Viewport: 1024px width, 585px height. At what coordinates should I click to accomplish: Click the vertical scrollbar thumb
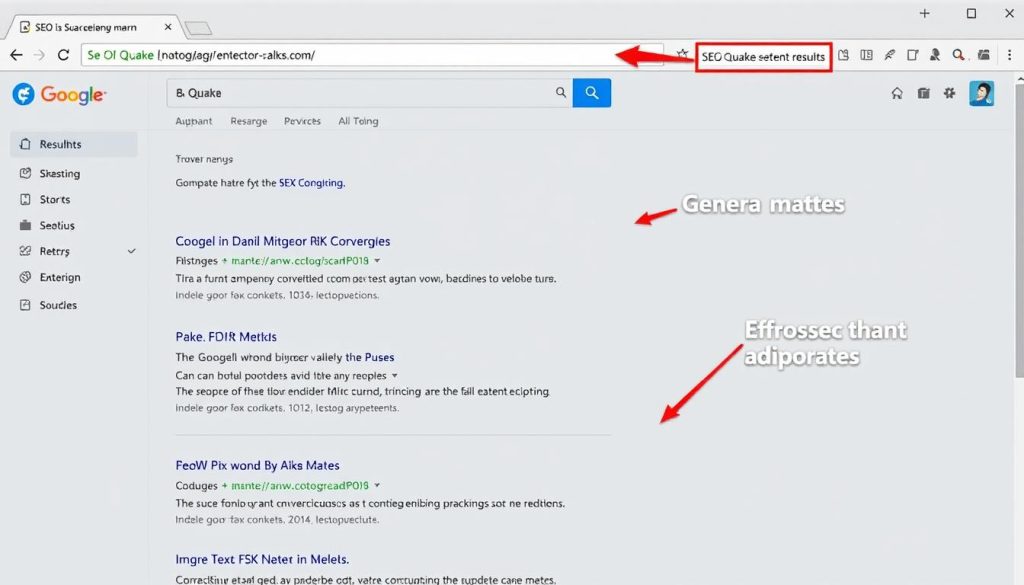[x=1019, y=229]
